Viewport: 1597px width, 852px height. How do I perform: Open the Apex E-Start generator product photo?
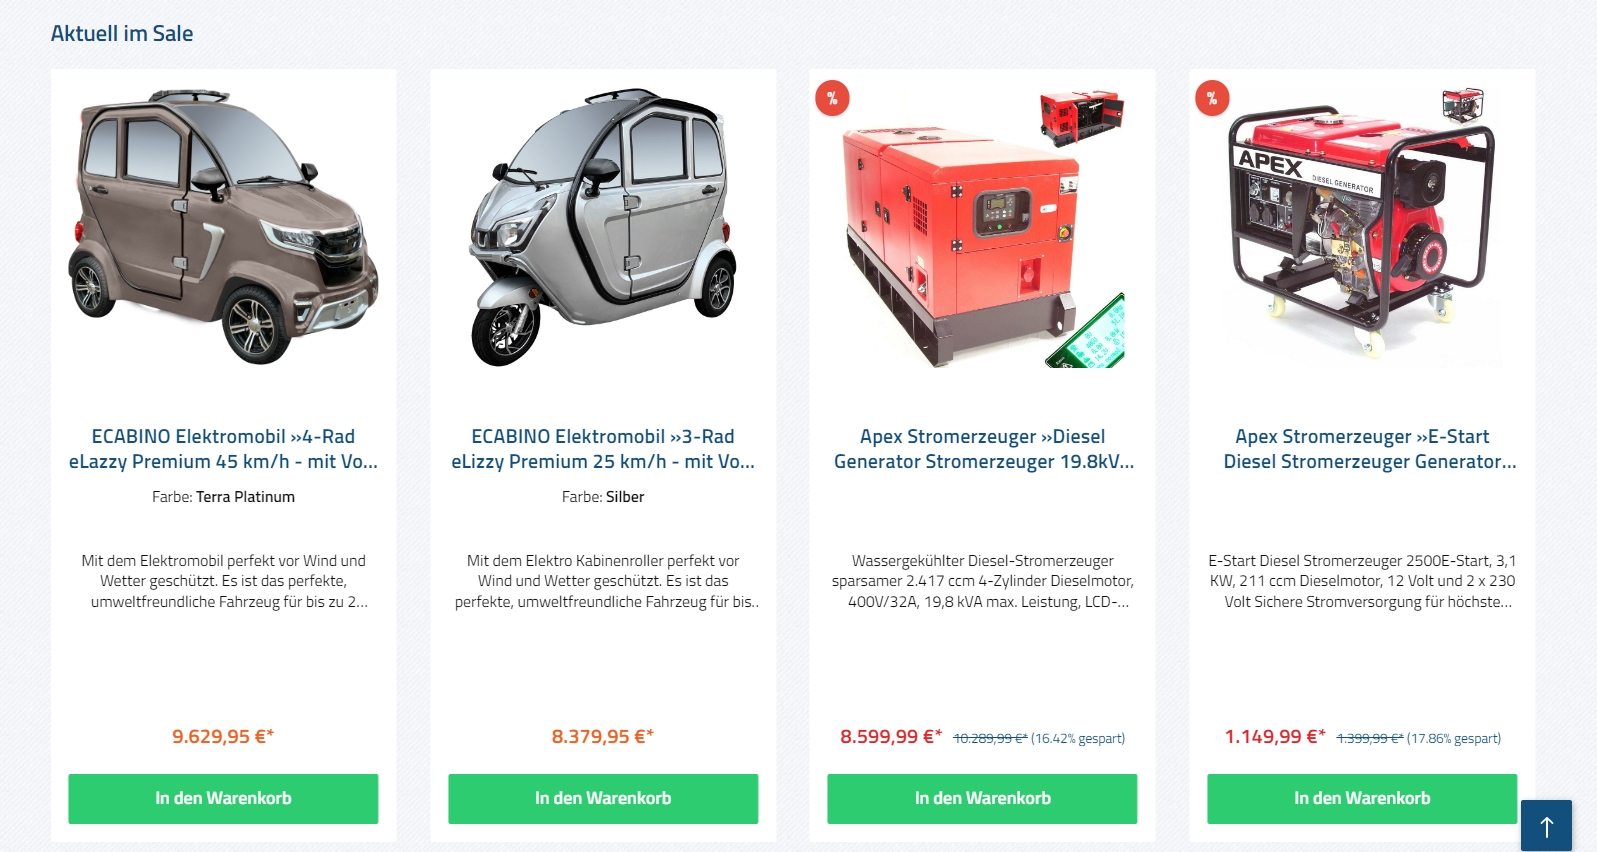pyautogui.click(x=1362, y=226)
